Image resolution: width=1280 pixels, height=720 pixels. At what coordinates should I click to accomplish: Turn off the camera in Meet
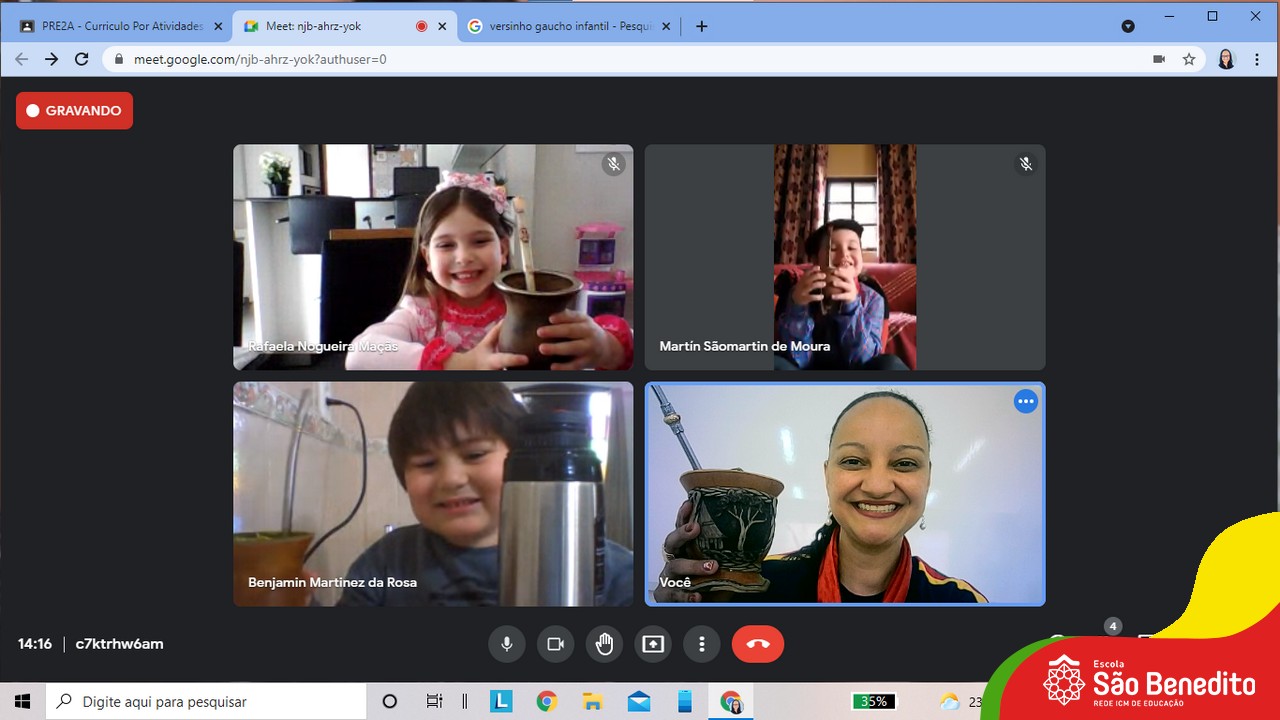click(555, 644)
